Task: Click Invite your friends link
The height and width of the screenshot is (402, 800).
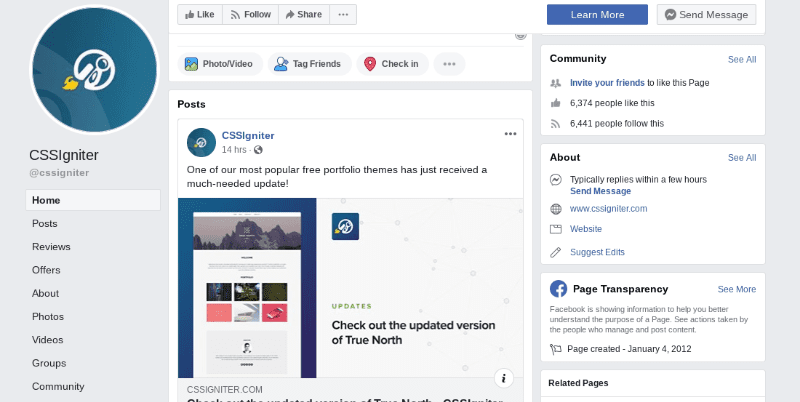Action: 607,83
